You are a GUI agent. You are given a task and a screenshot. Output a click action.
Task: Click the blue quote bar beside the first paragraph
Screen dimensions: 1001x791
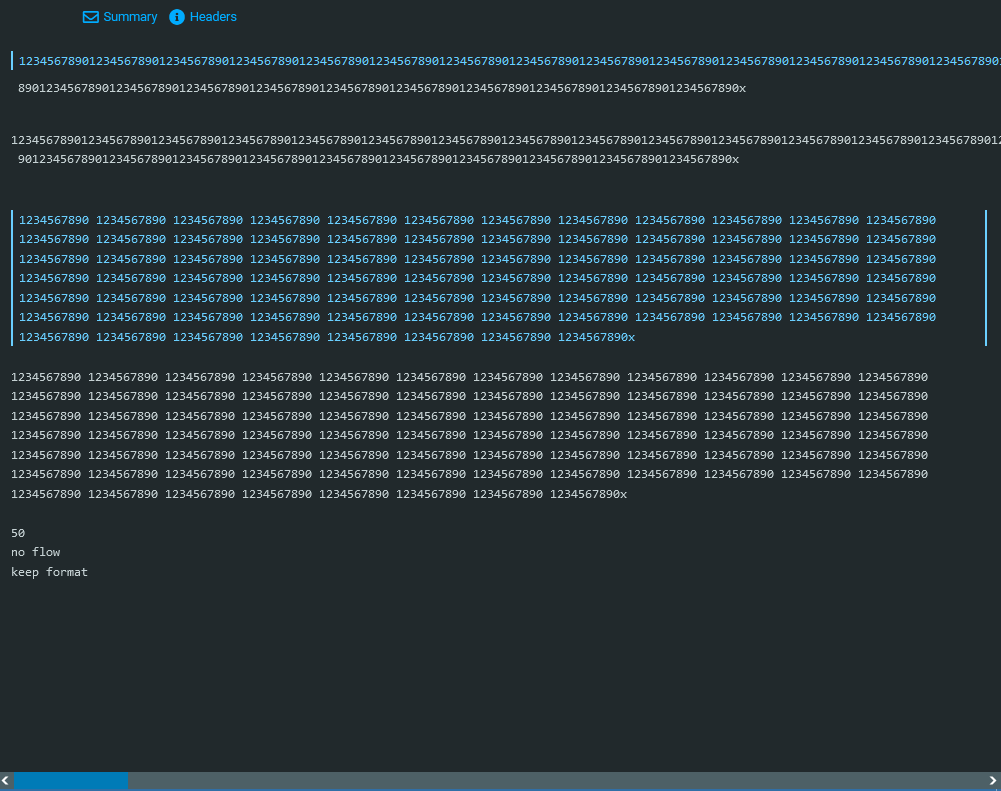pos(12,60)
